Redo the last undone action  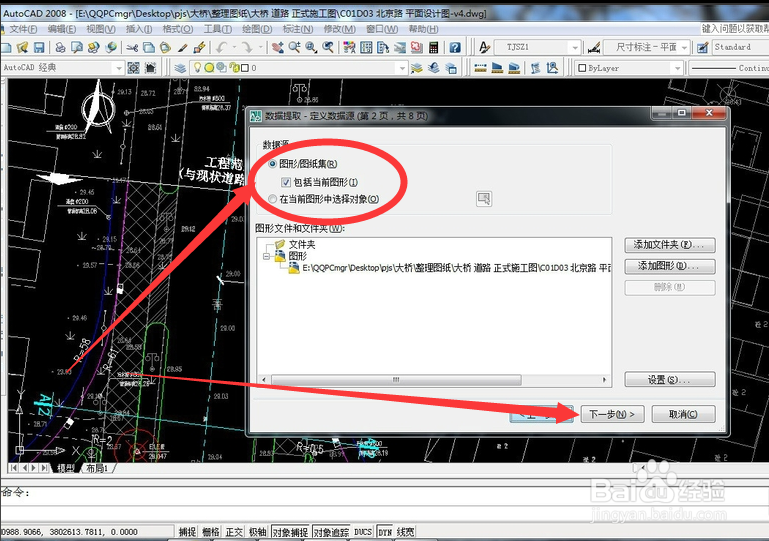247,48
